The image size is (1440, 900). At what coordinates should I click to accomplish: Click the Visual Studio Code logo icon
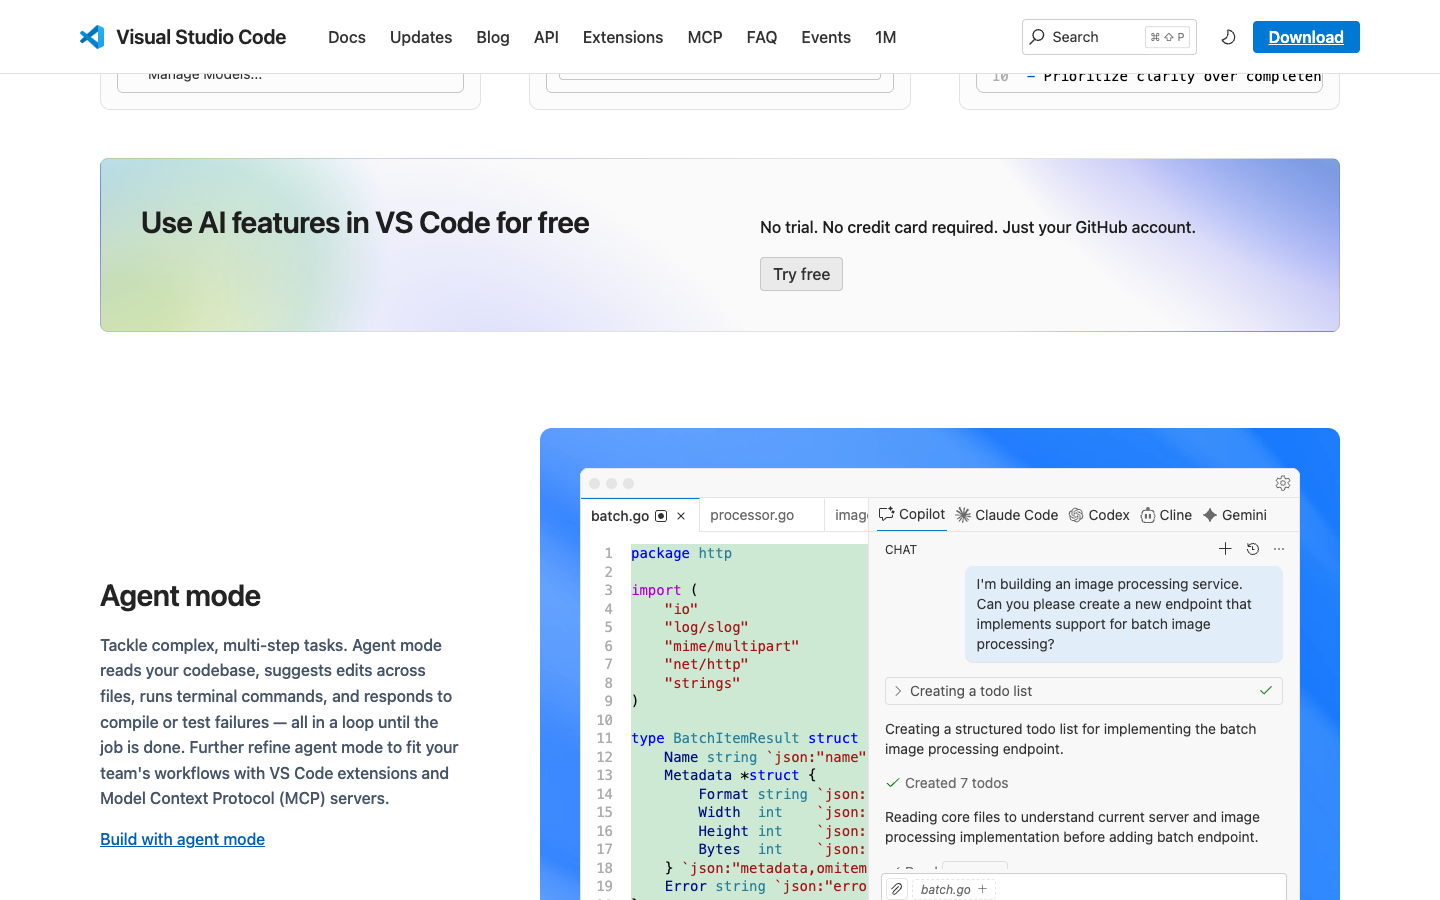[x=92, y=37]
